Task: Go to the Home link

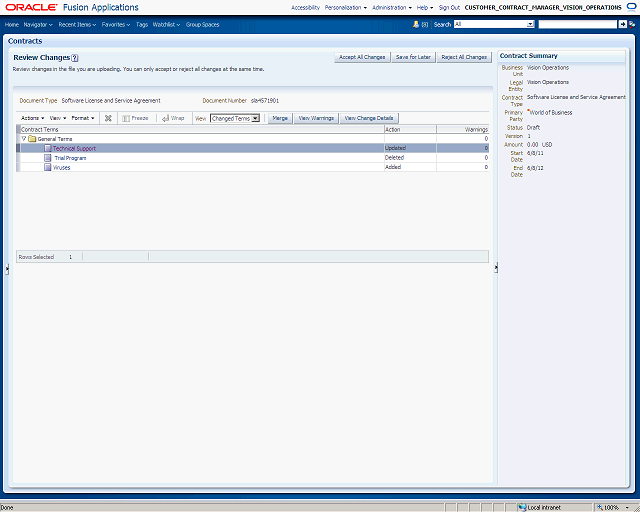Action: (x=11, y=24)
